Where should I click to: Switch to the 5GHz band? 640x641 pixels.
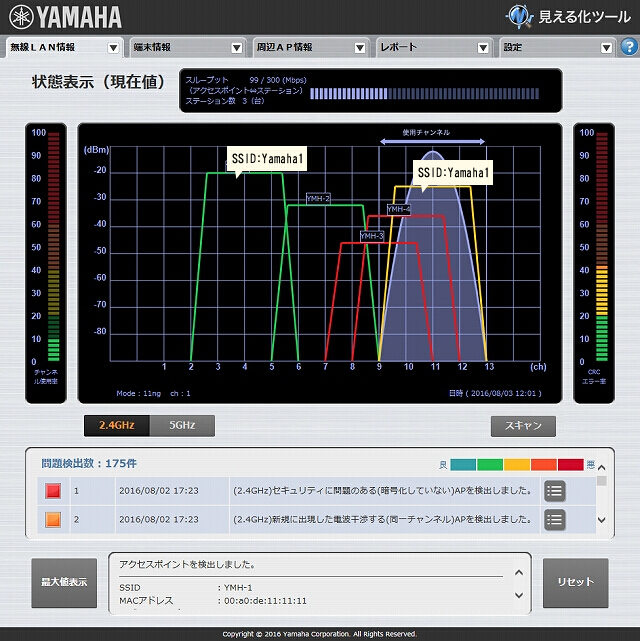tap(182, 426)
